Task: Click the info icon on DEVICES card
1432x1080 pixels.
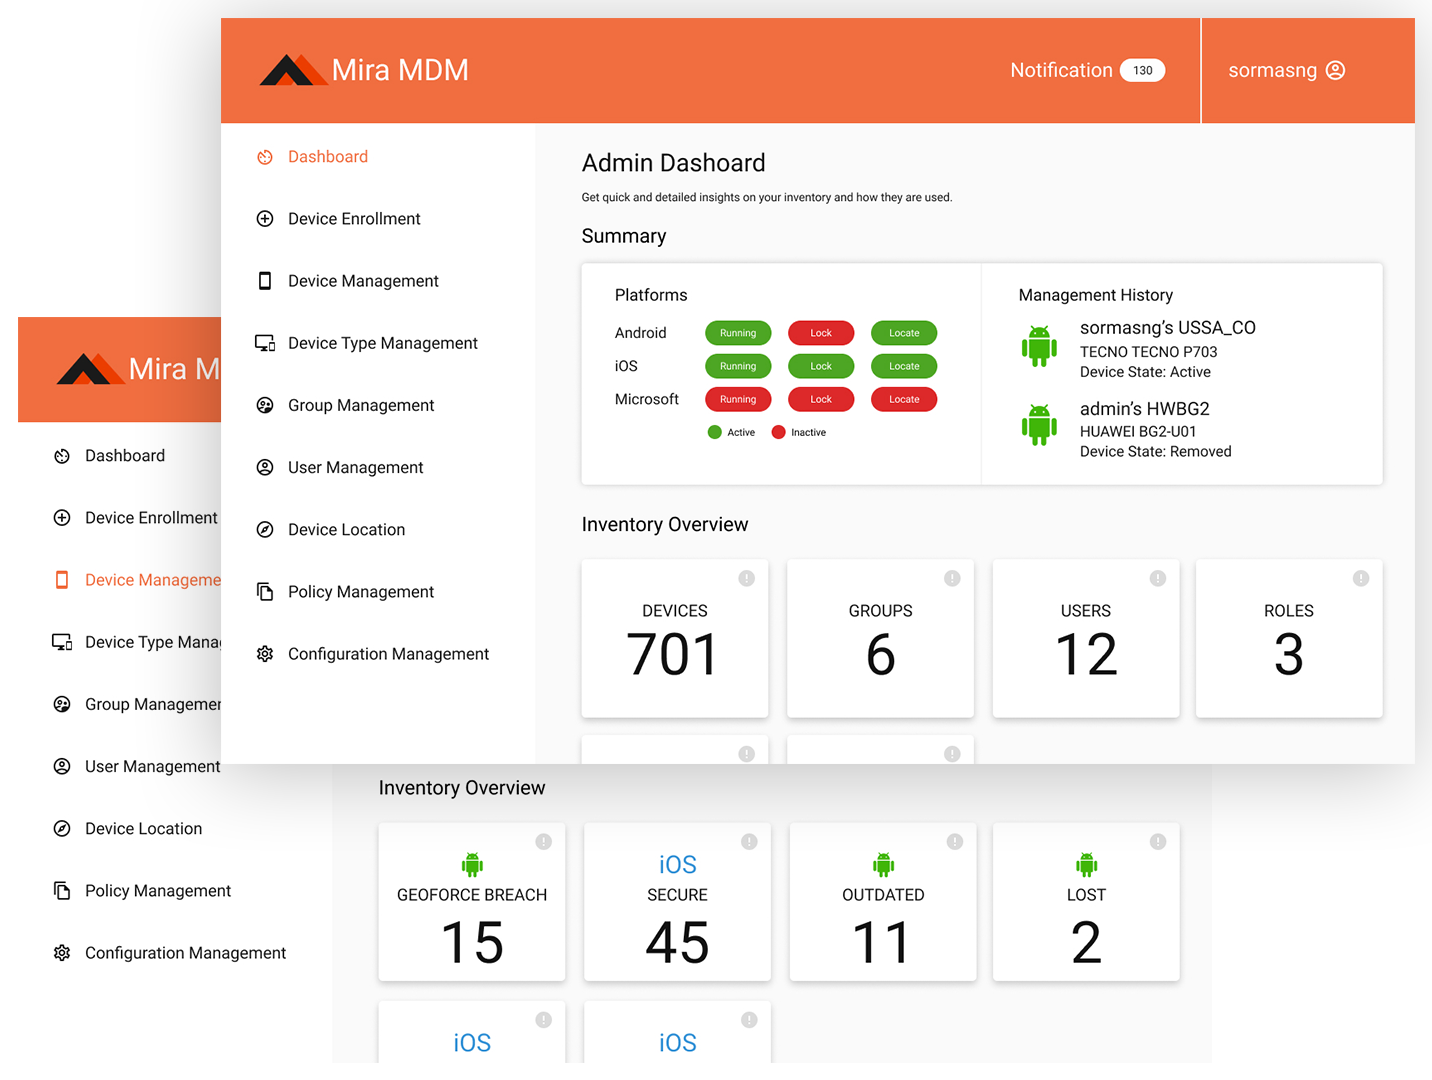Action: pyautogui.click(x=746, y=578)
